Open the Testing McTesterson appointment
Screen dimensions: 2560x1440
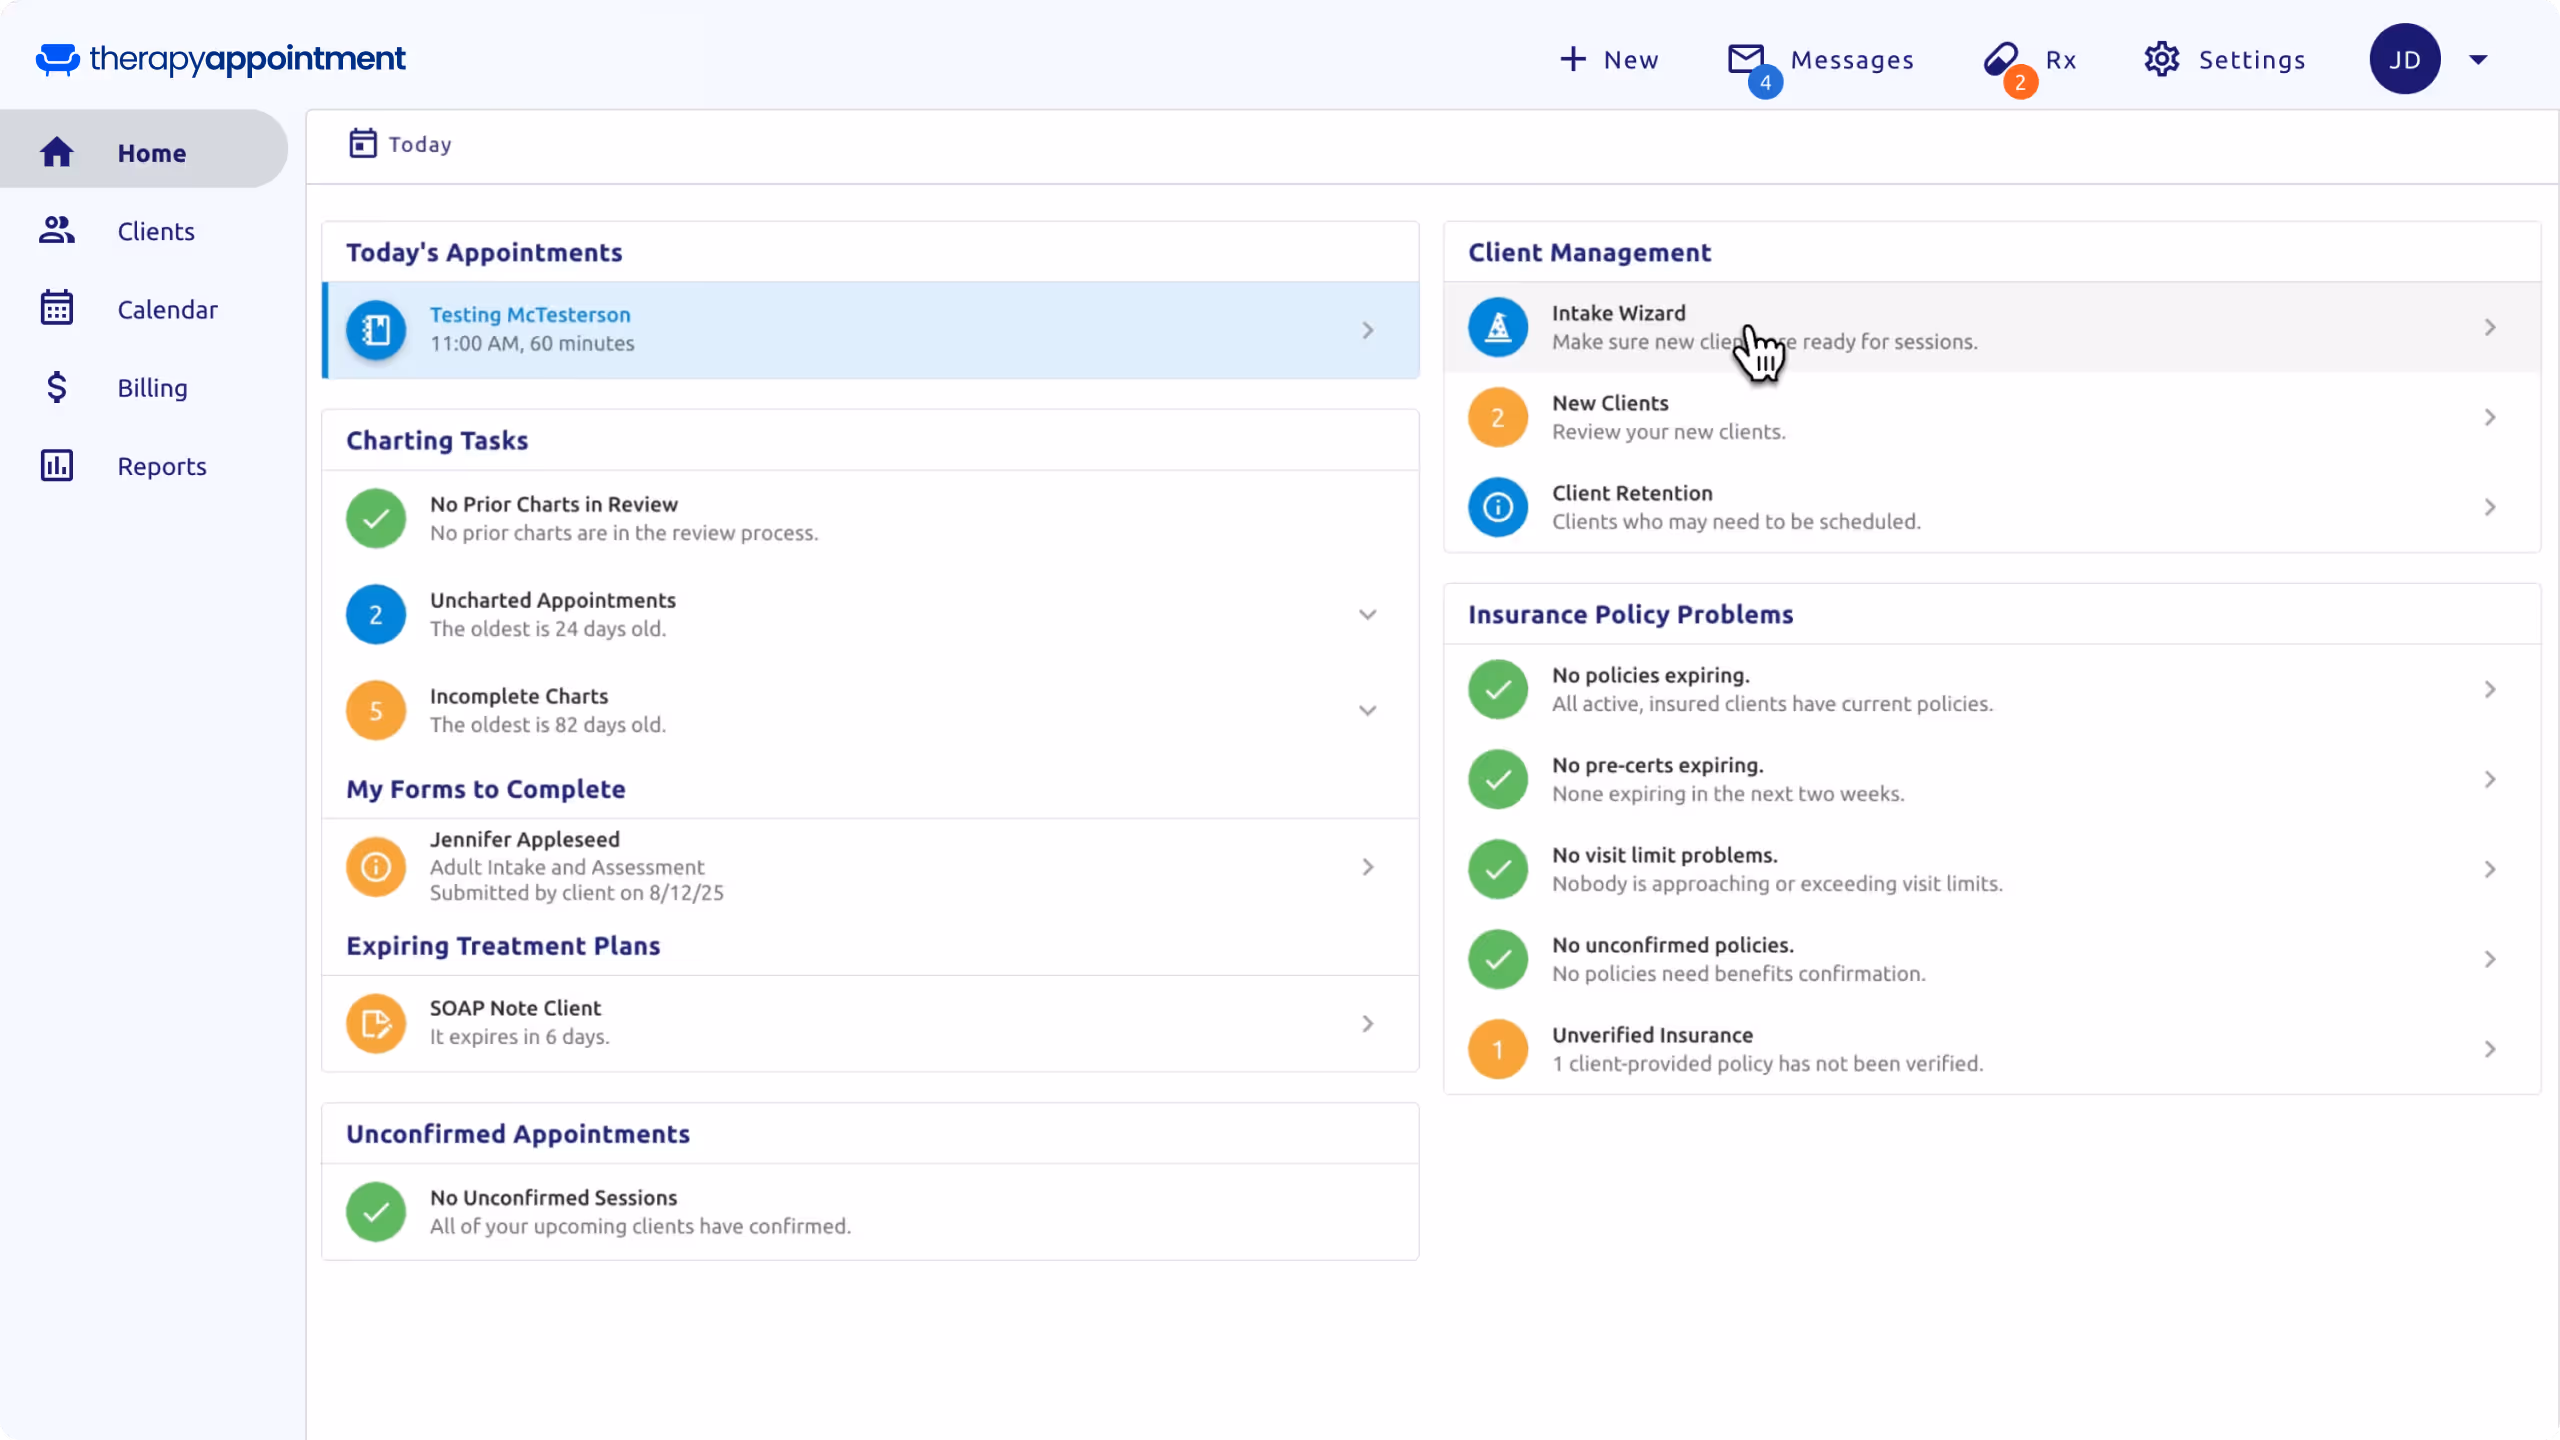(871, 330)
